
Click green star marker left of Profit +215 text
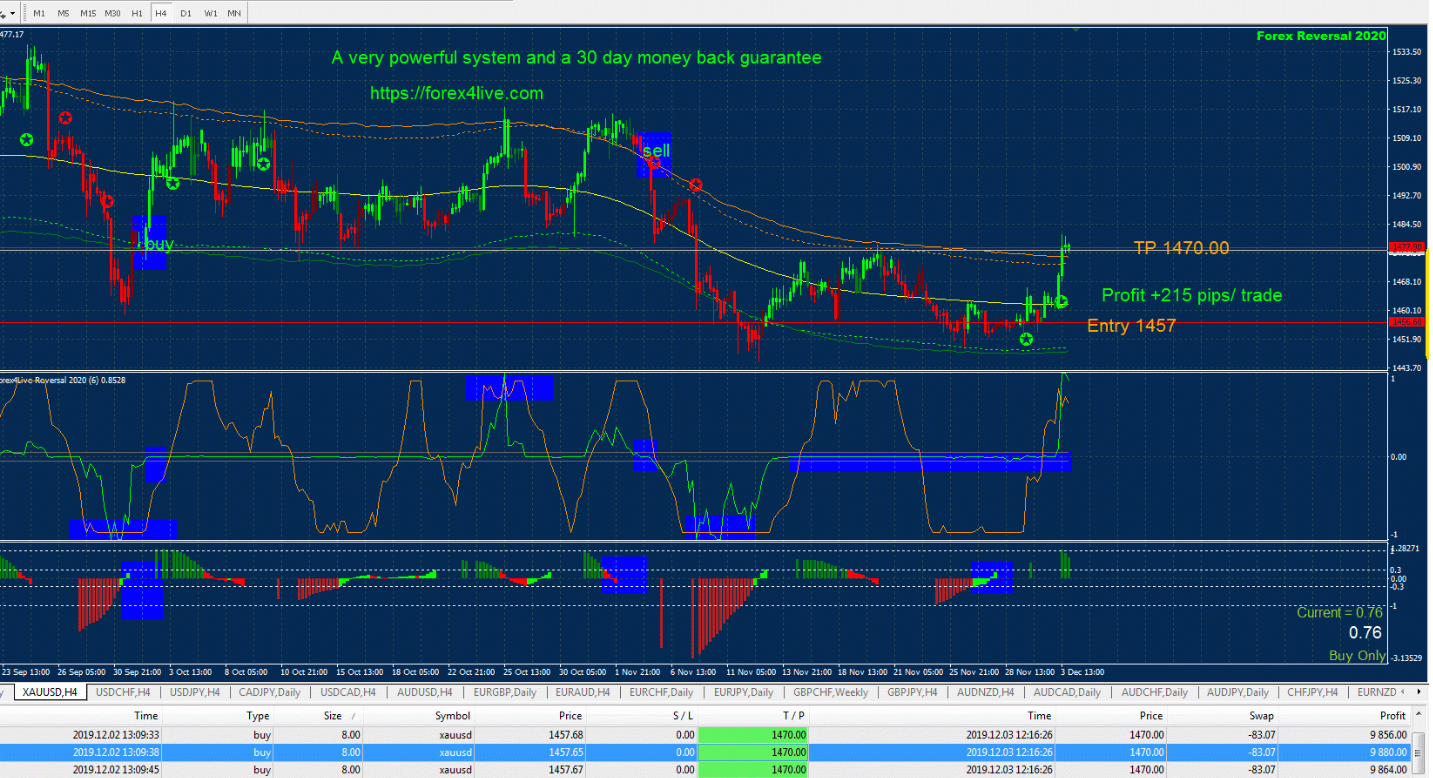[x=1061, y=301]
